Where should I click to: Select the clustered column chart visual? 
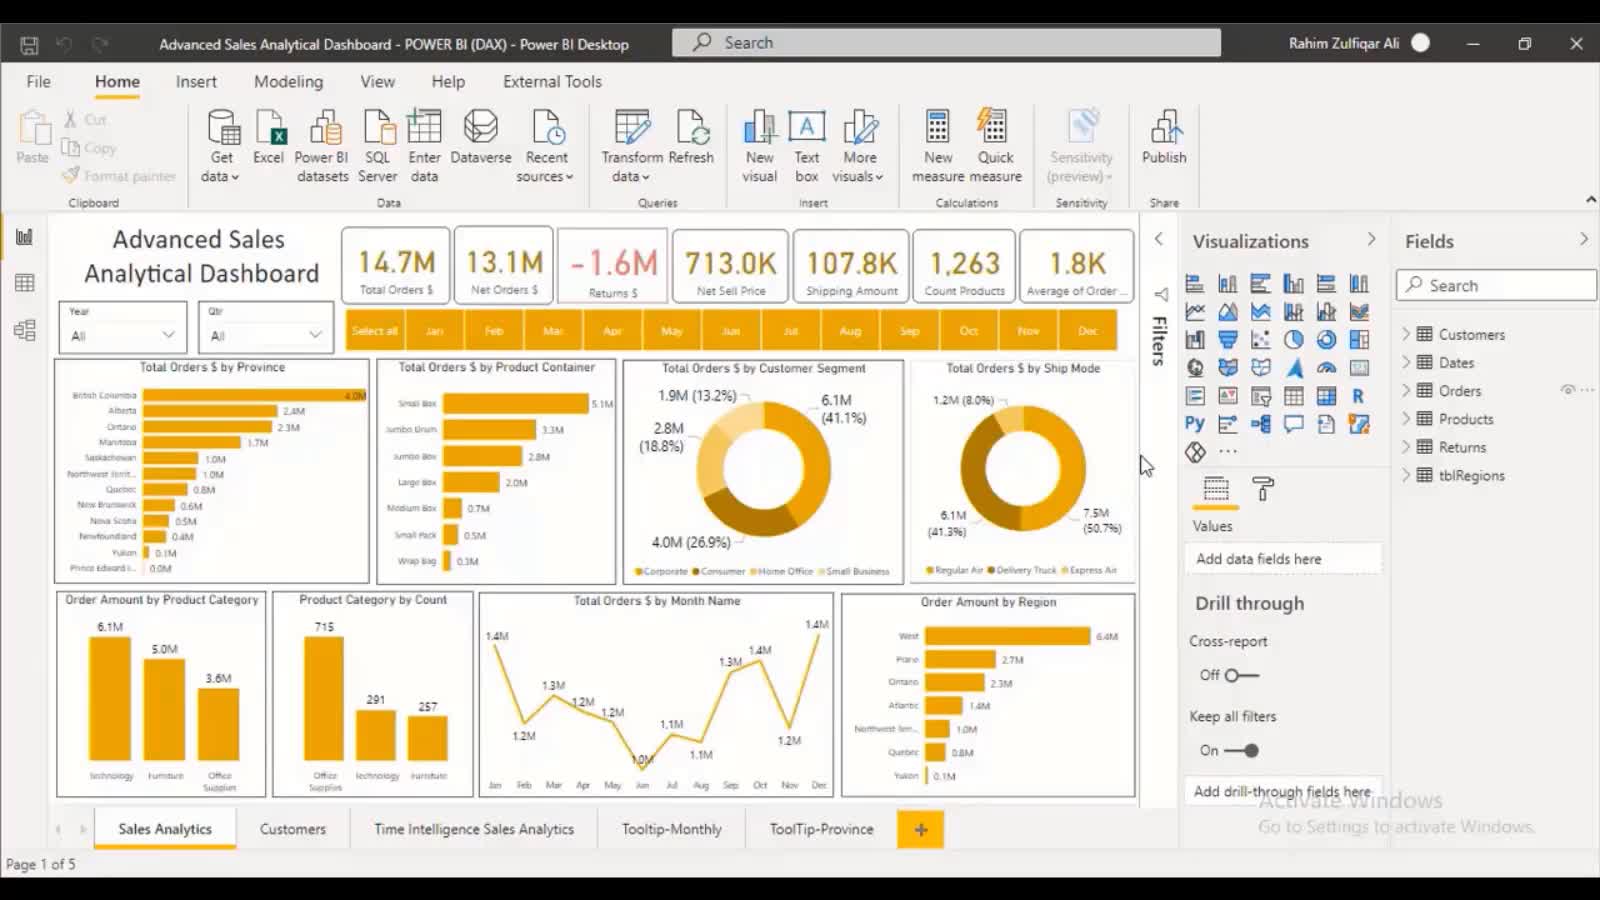pyautogui.click(x=1294, y=284)
